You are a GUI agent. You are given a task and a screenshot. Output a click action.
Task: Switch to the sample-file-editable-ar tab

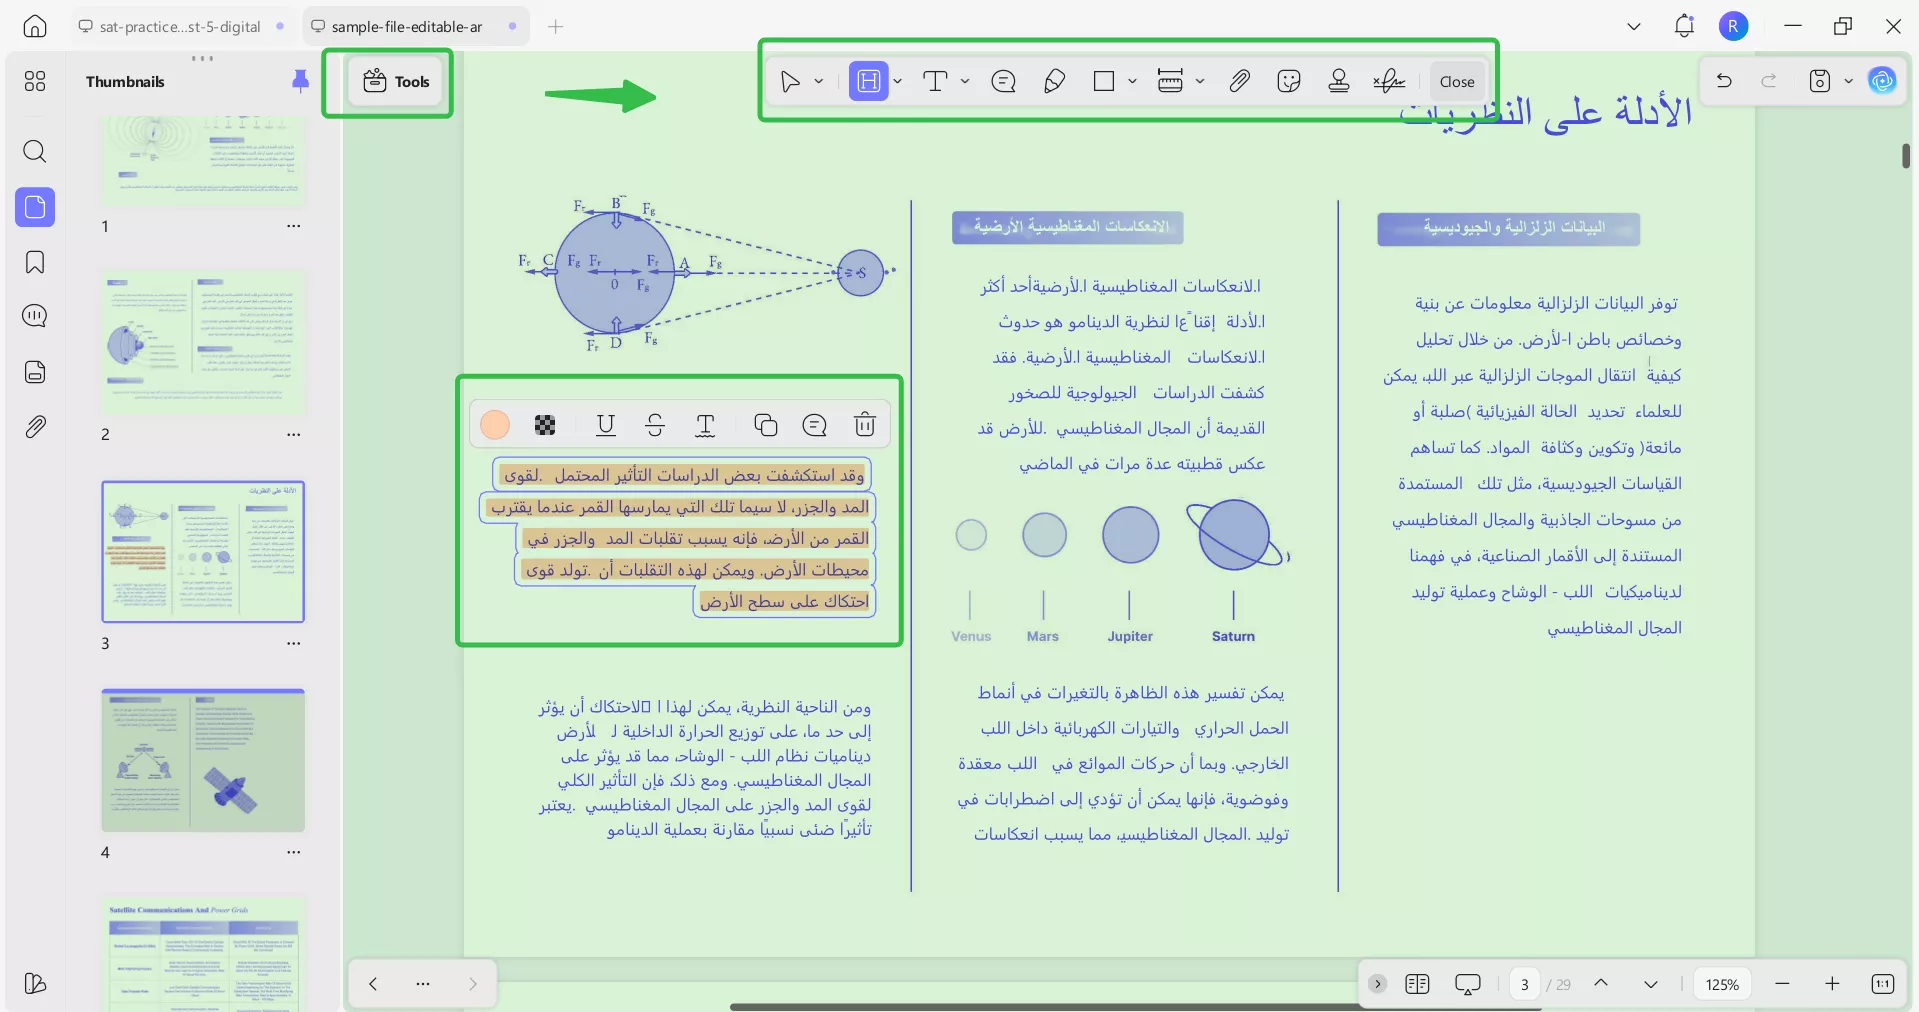tap(404, 26)
